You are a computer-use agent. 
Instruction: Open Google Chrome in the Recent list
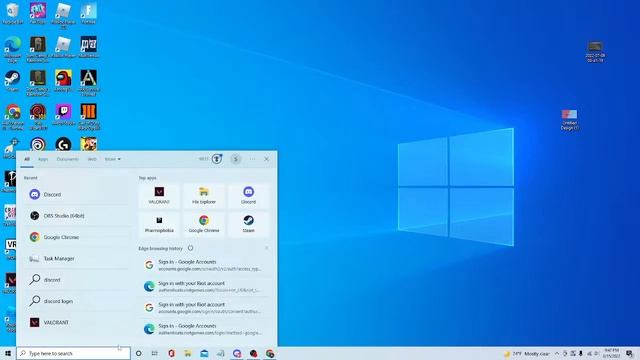click(77, 237)
